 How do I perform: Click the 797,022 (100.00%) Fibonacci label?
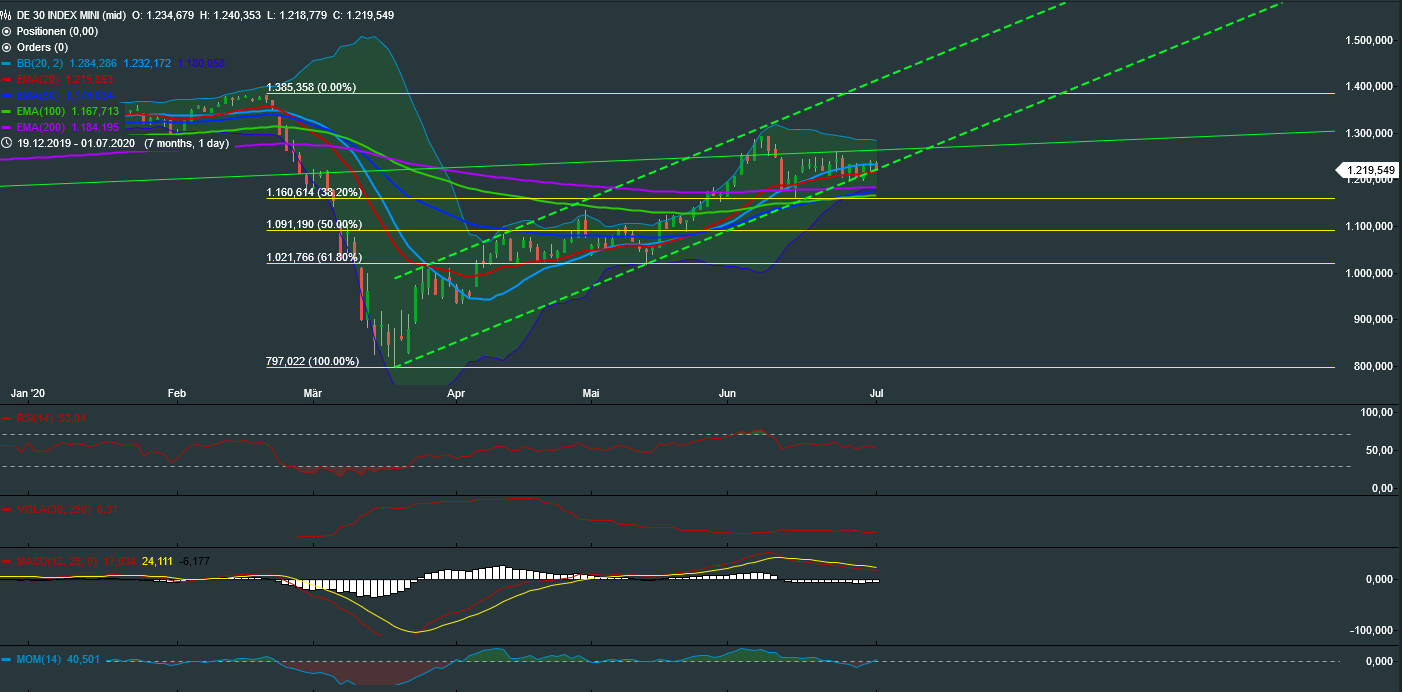pos(312,361)
